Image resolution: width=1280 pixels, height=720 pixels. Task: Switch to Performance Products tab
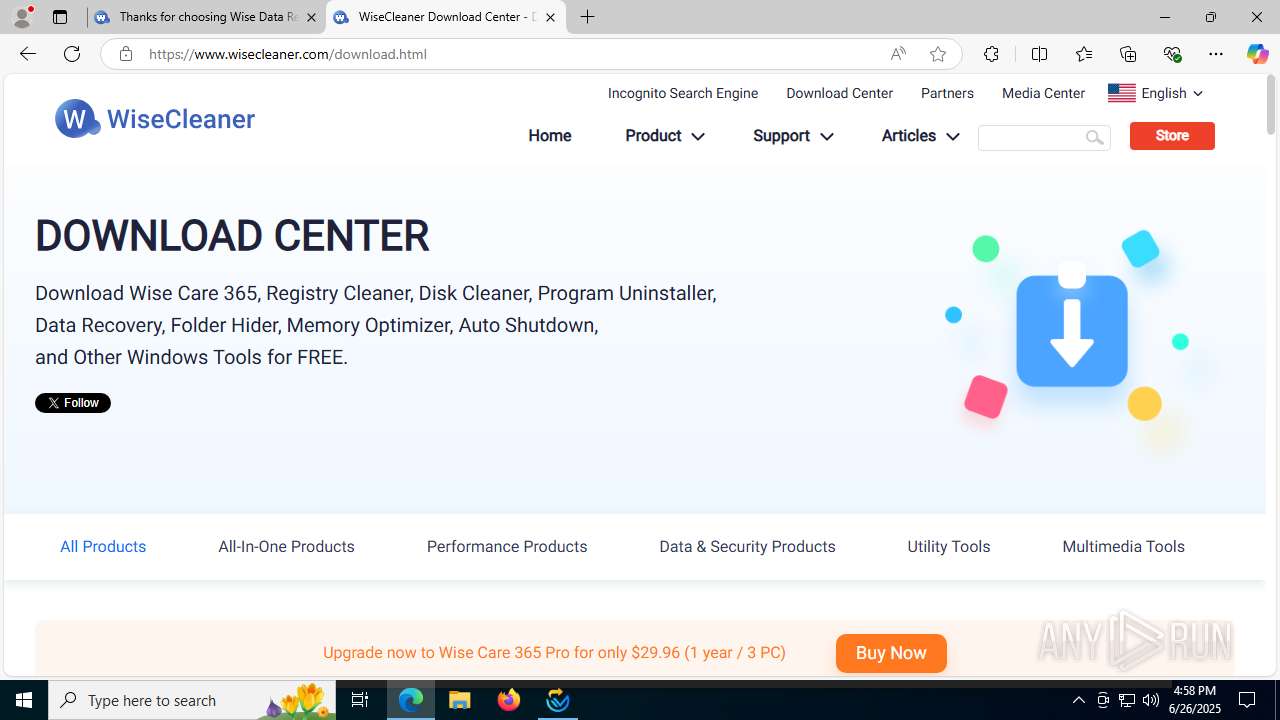click(x=507, y=546)
